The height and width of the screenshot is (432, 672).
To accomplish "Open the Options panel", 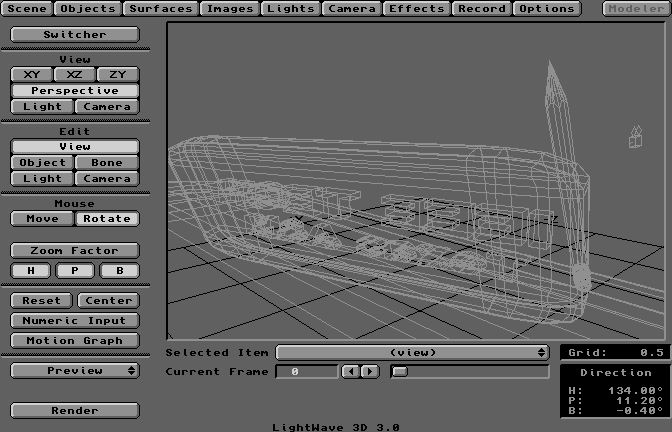I will (547, 9).
